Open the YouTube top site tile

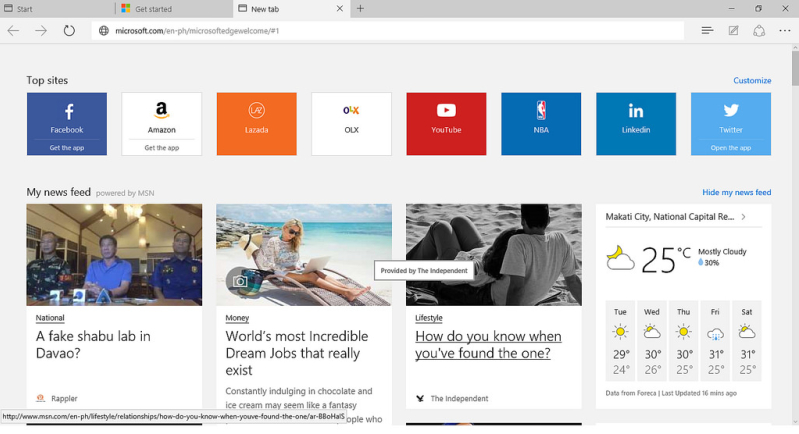tap(446, 124)
